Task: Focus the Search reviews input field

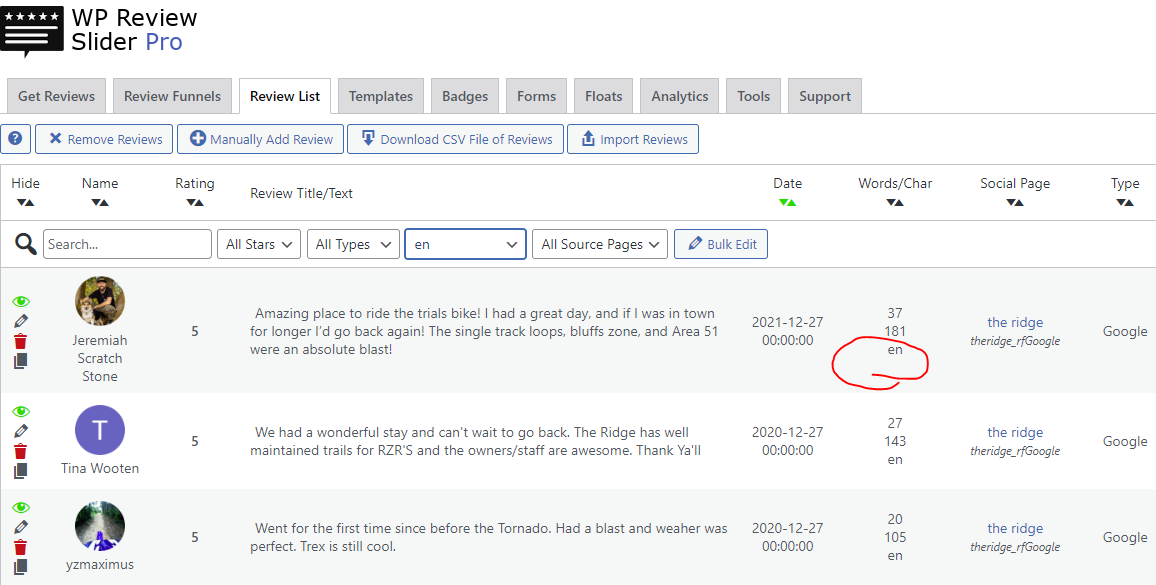Action: (x=128, y=244)
